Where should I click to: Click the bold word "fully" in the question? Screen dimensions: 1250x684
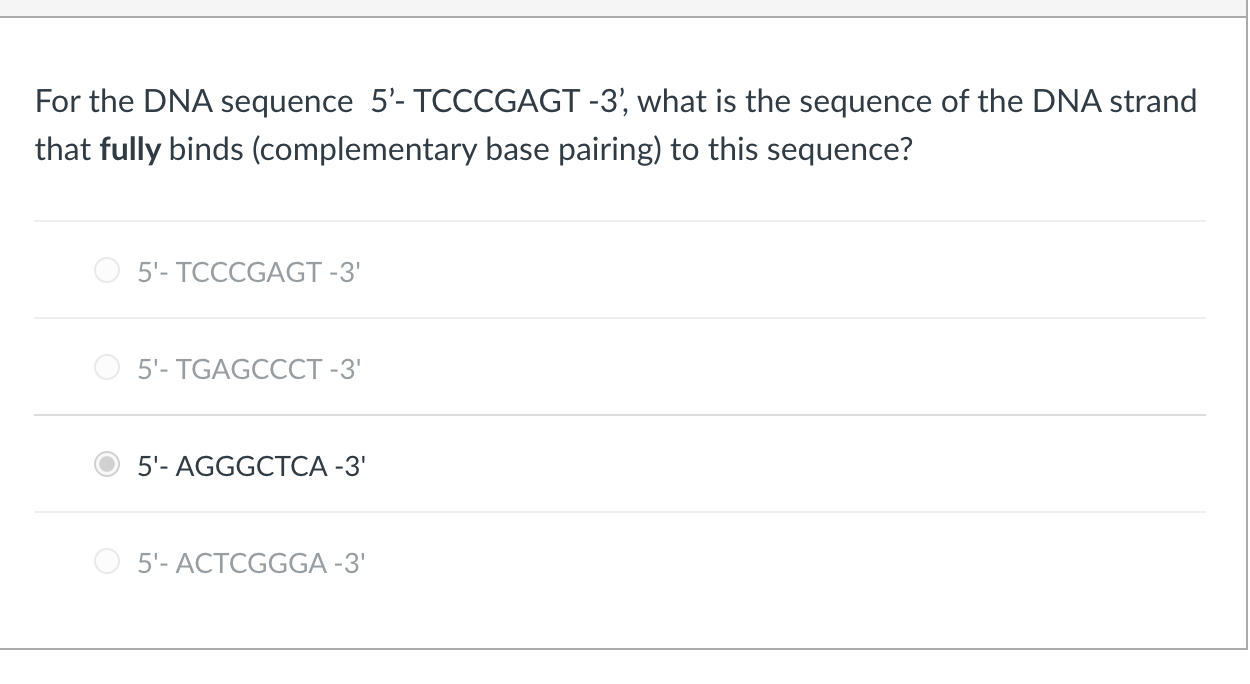[x=130, y=151]
